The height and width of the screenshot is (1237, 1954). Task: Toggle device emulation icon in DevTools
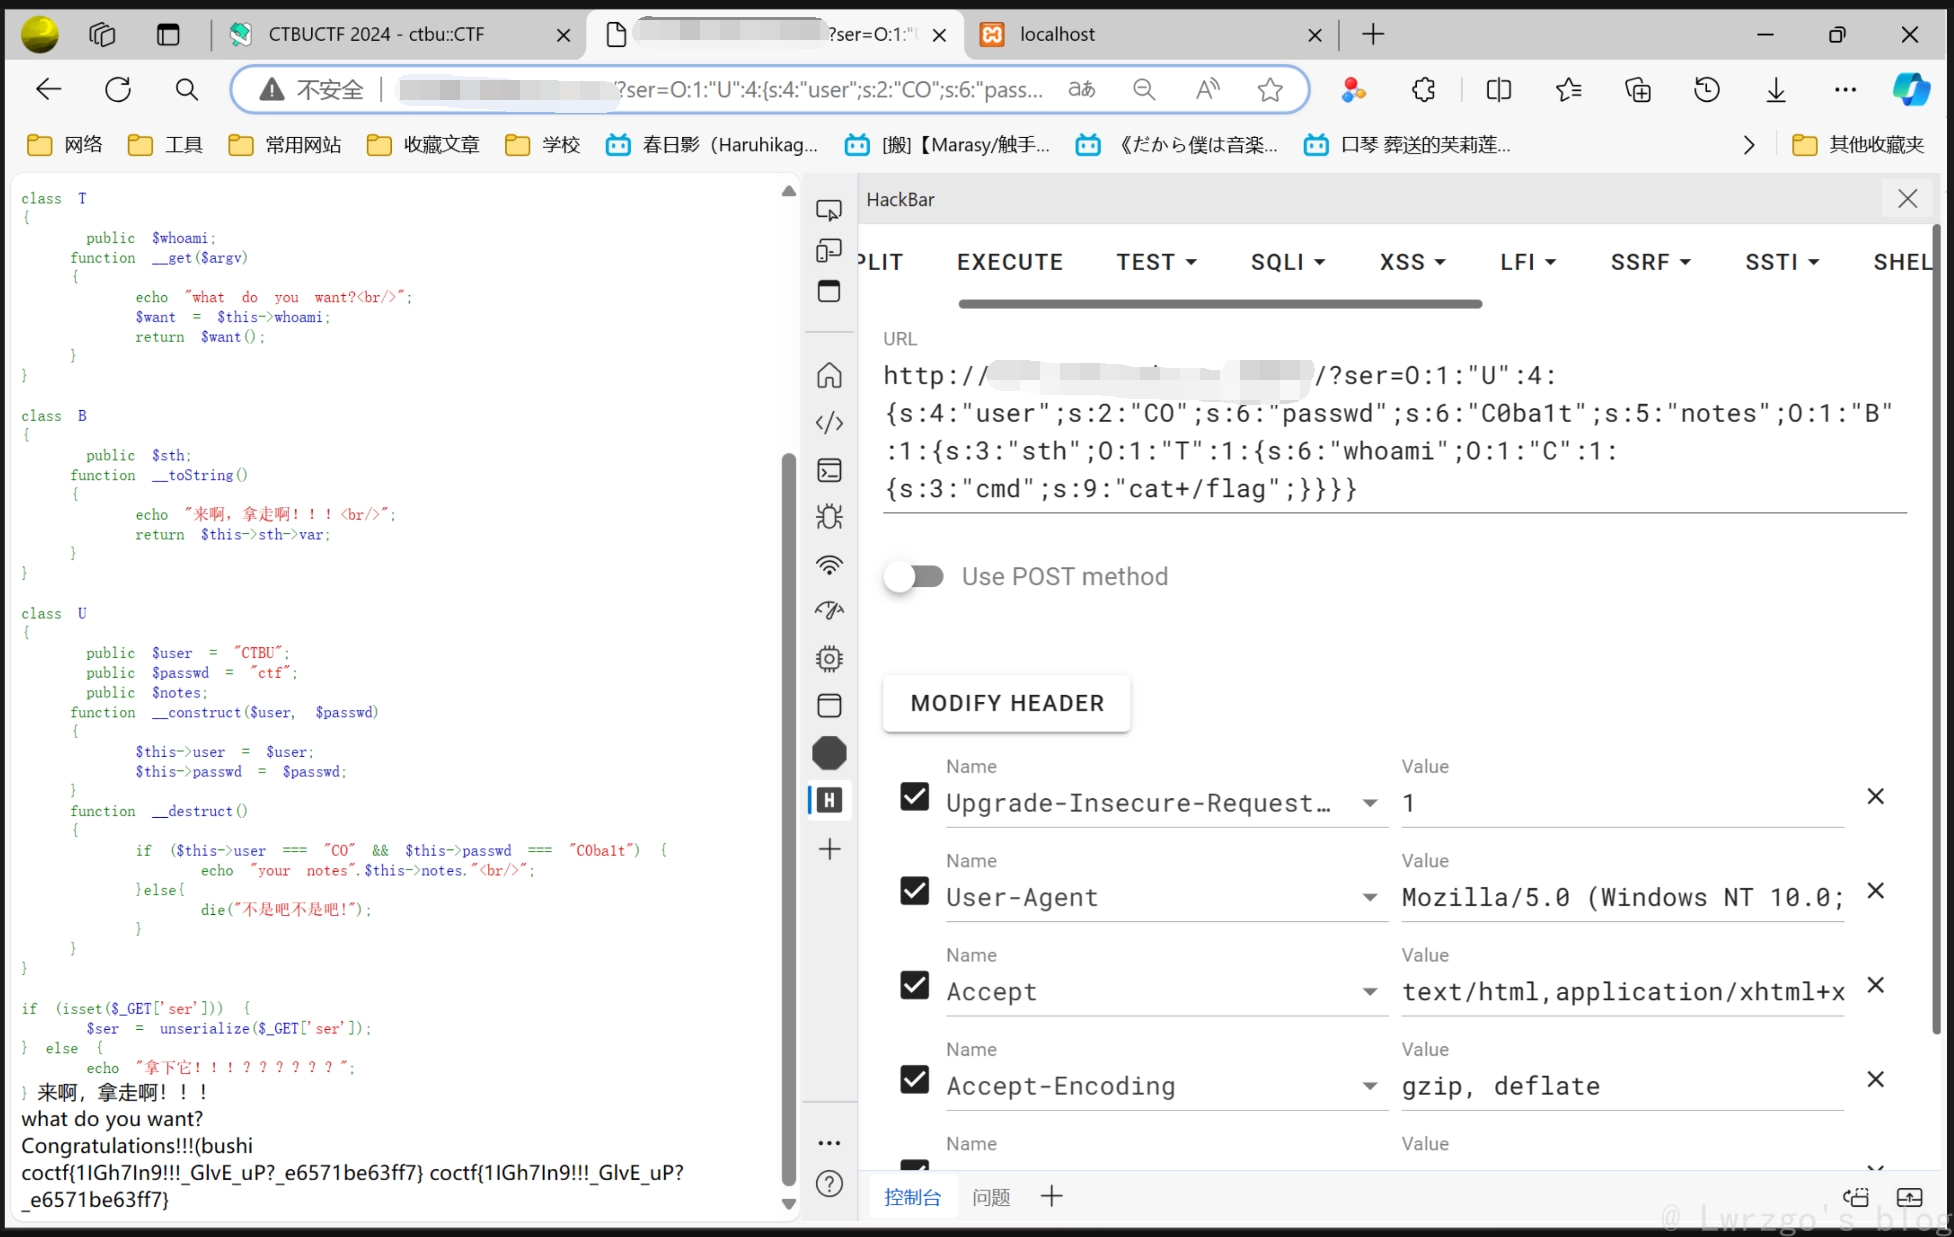point(829,250)
